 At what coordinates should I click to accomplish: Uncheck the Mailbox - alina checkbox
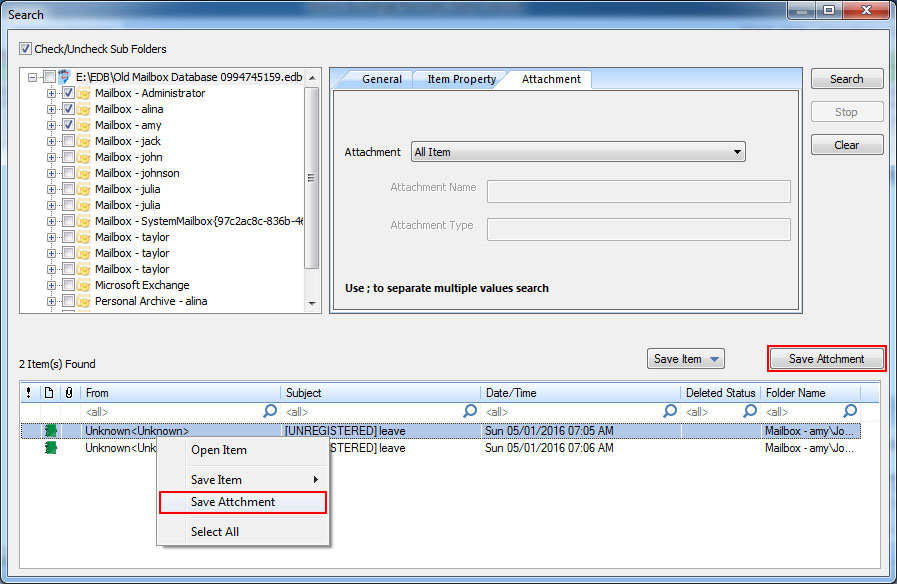tap(68, 109)
